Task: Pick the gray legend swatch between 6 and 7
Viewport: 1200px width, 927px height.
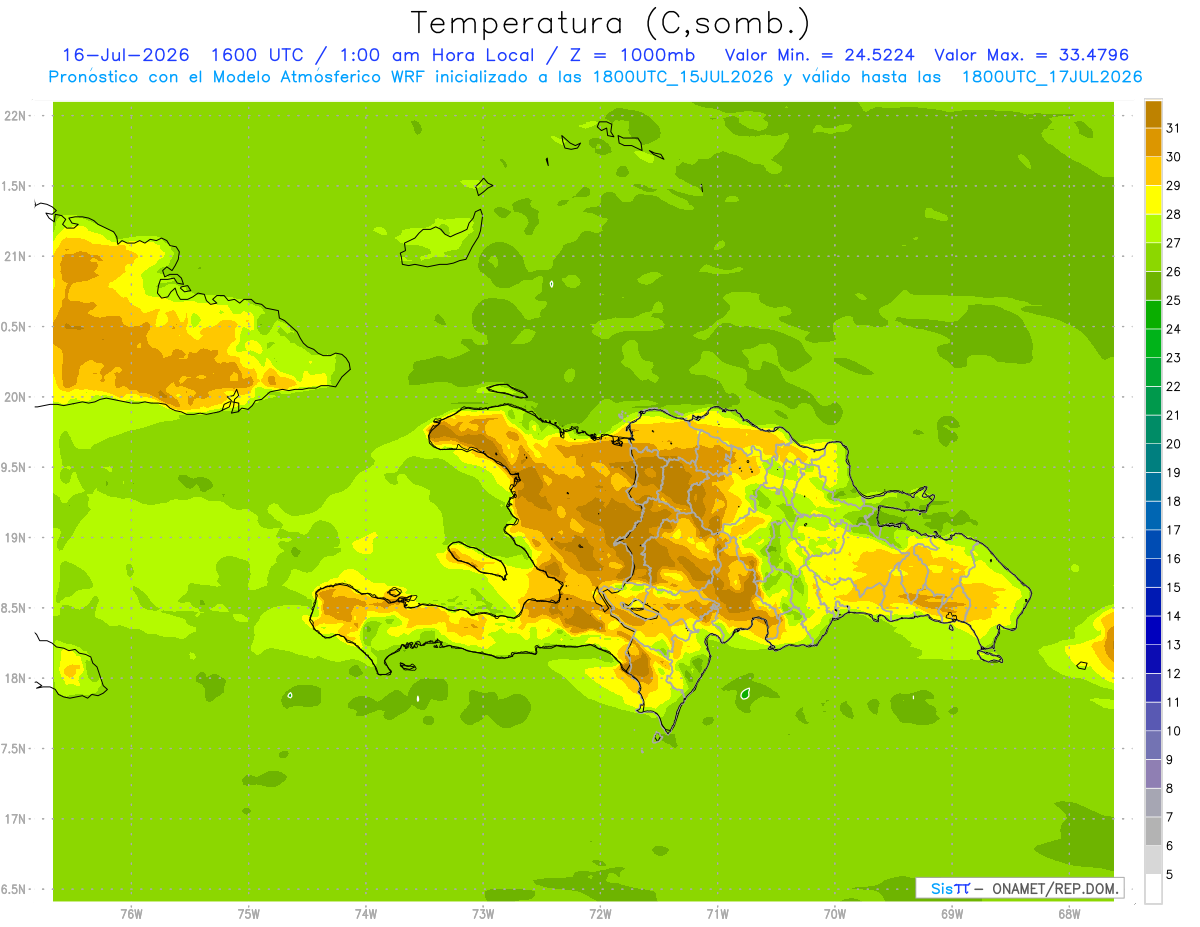Action: pyautogui.click(x=1153, y=831)
